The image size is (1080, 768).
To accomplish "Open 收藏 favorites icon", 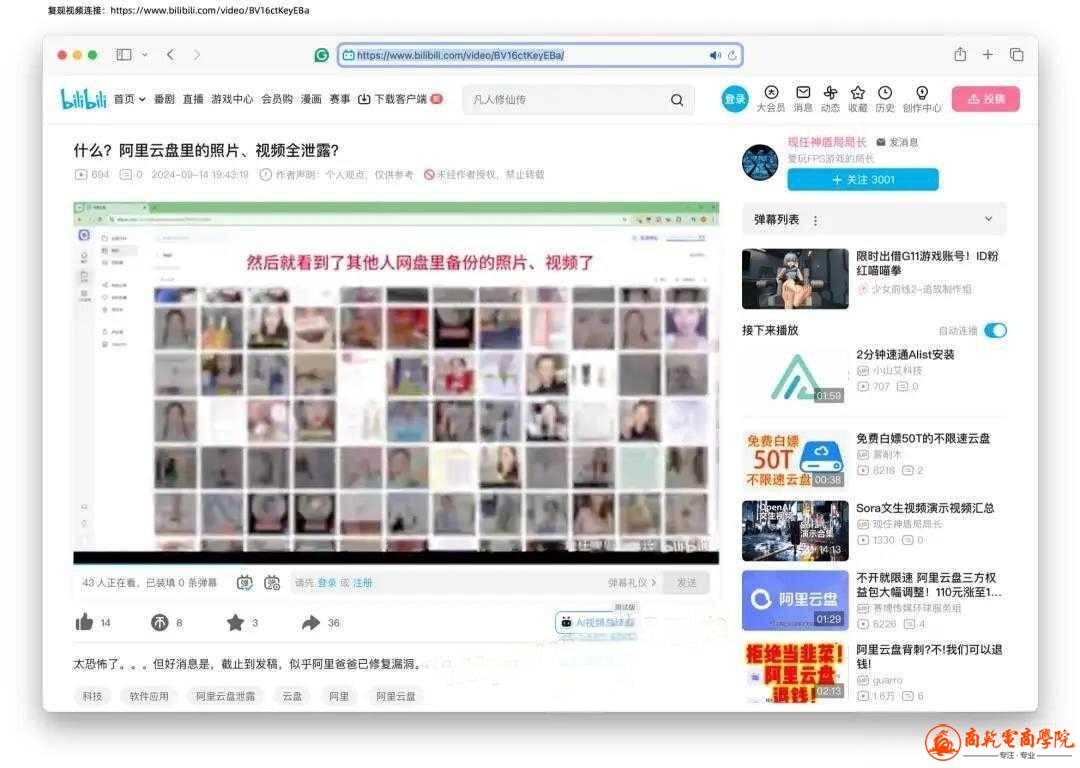I will click(x=858, y=98).
